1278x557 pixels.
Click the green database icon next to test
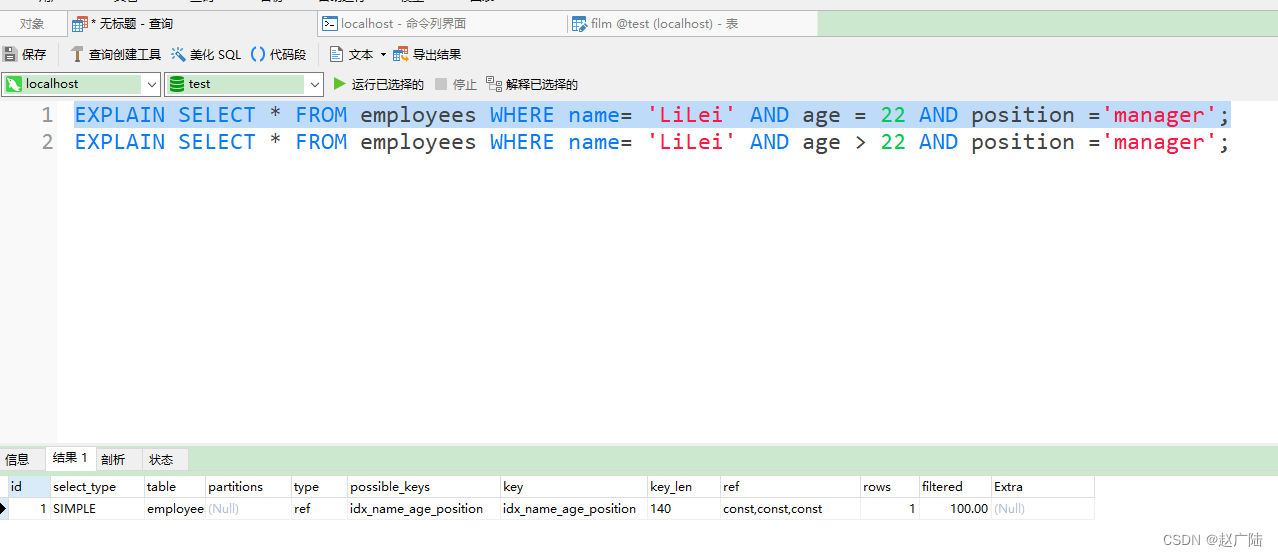pos(177,84)
